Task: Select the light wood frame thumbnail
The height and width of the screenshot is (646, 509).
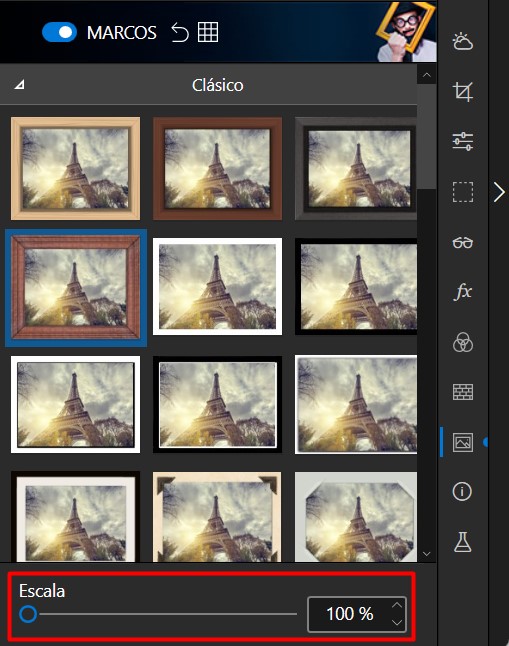Action: click(75, 168)
